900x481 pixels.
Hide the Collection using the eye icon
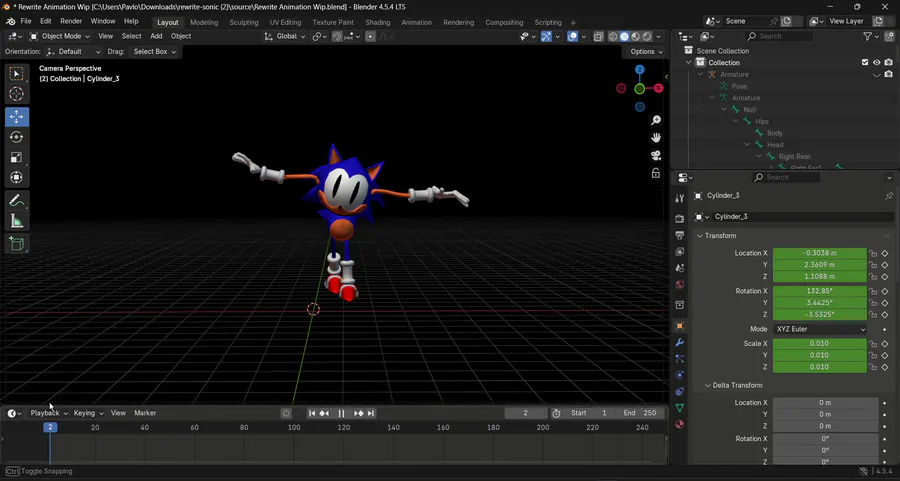tap(877, 62)
